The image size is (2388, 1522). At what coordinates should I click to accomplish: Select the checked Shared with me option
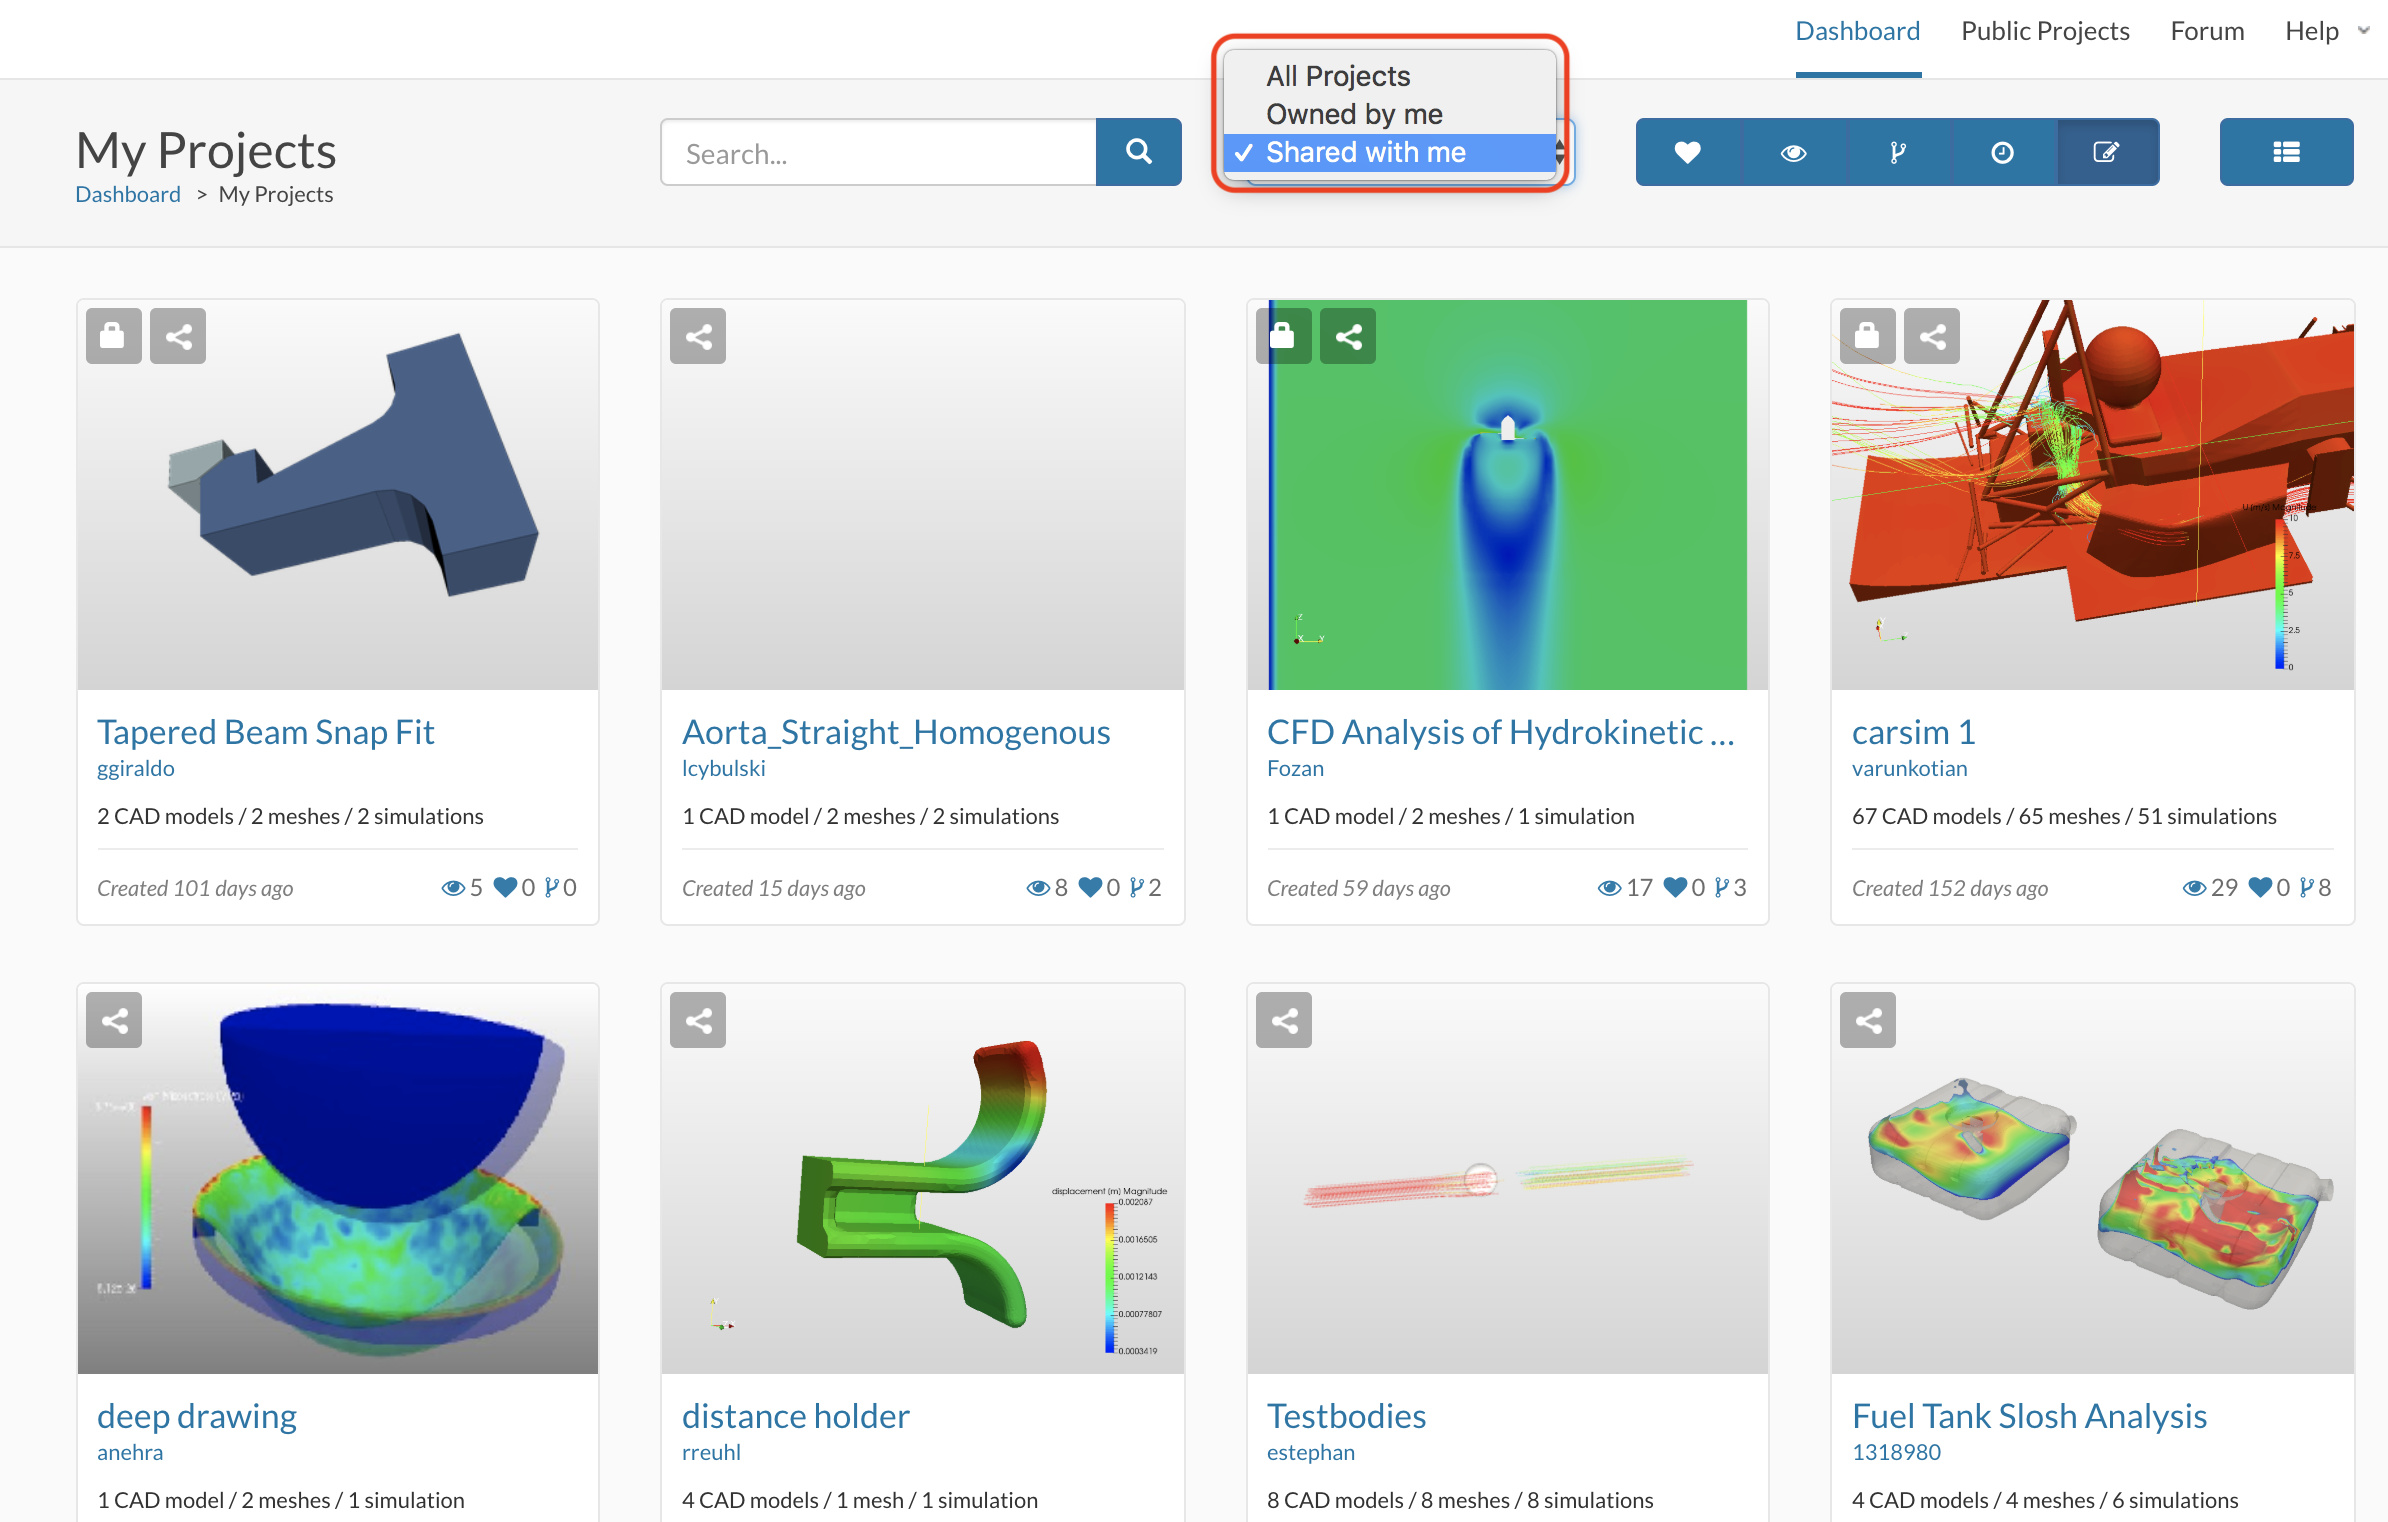click(1365, 152)
